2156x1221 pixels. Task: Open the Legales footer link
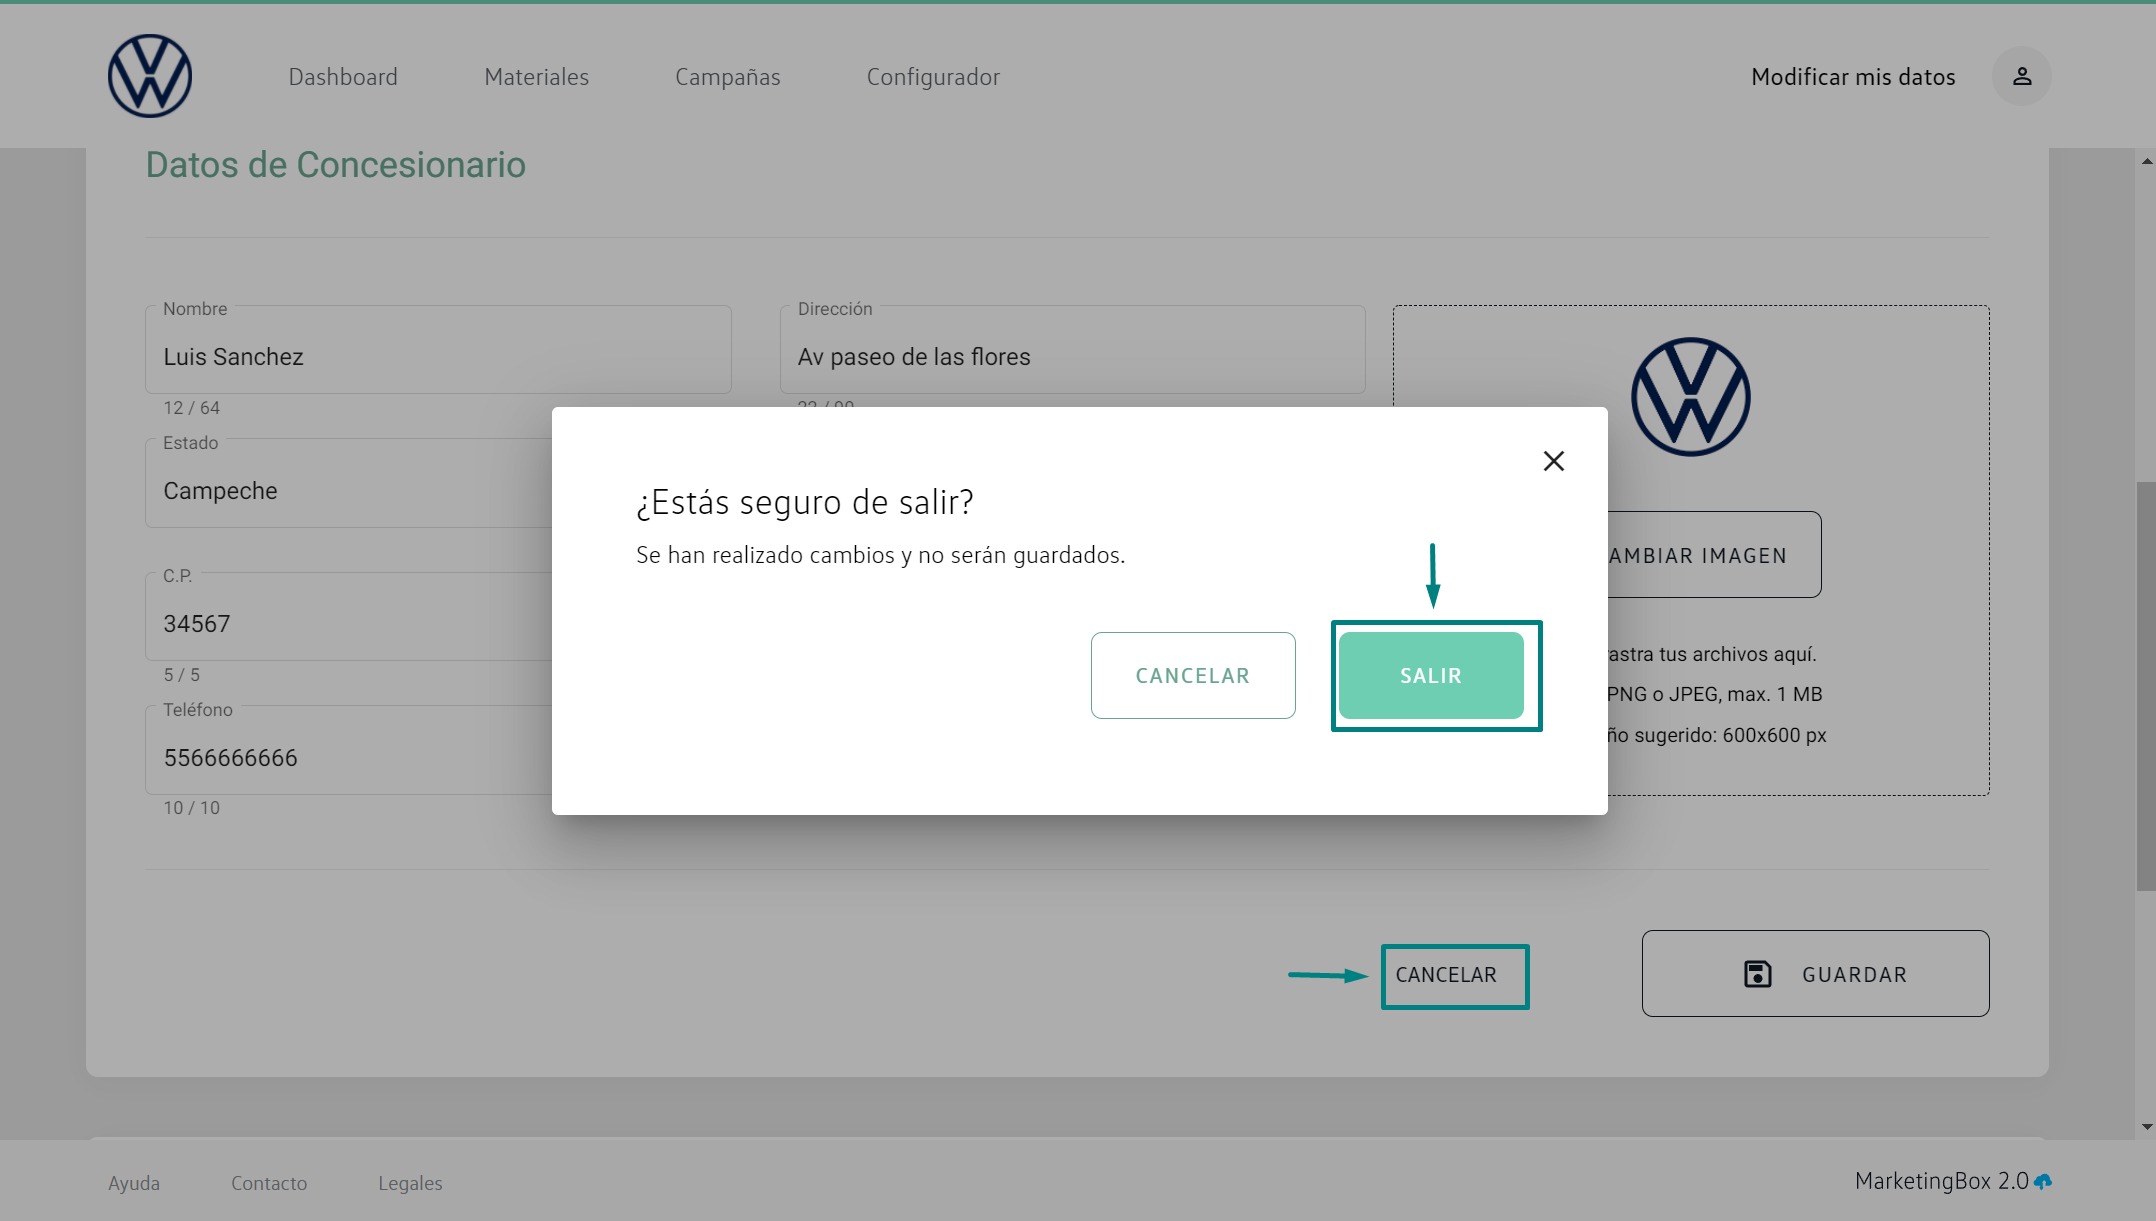tap(410, 1183)
